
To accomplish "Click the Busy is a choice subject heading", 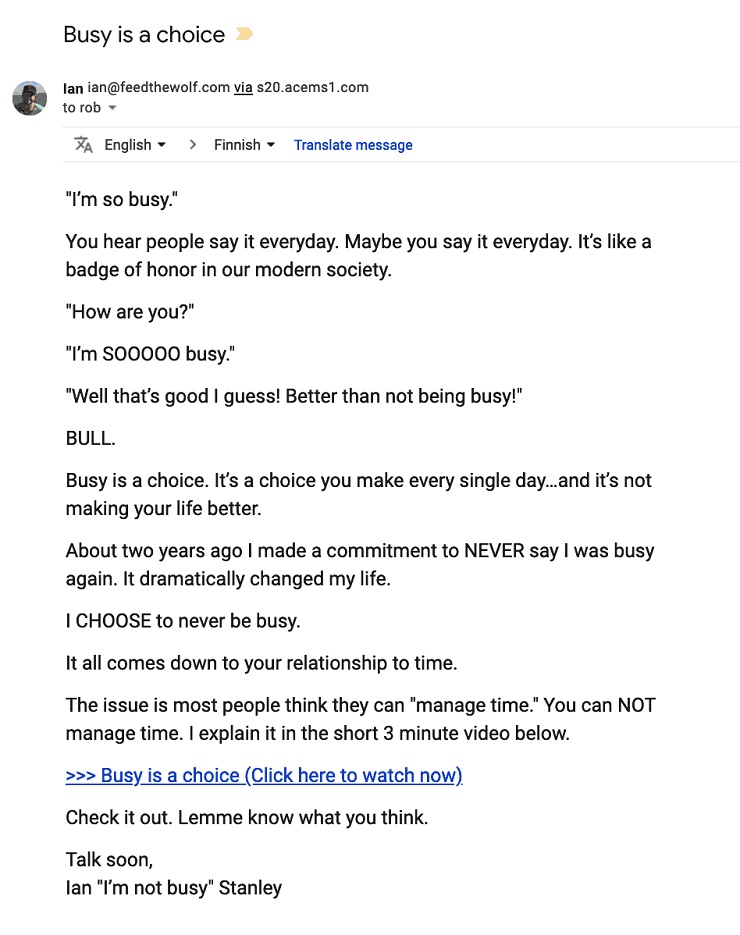I will pos(144,35).
